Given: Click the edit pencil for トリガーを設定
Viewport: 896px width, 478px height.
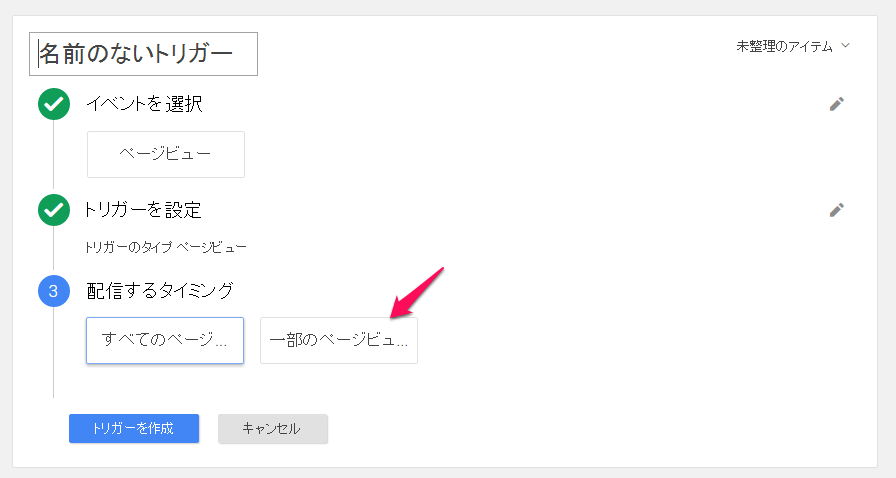Looking at the screenshot, I should point(837,210).
